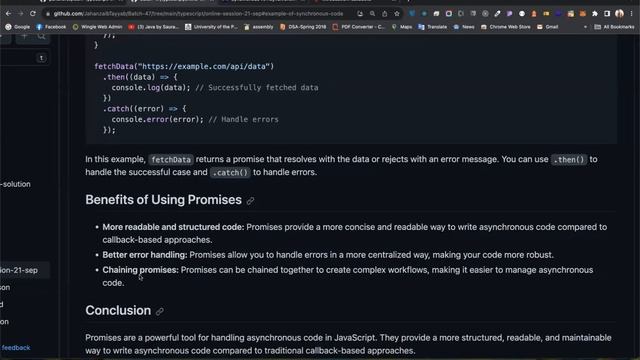Click 'More readable and structured code:' bullet
Image resolution: width=640 pixels, height=360 pixels.
tap(173, 227)
